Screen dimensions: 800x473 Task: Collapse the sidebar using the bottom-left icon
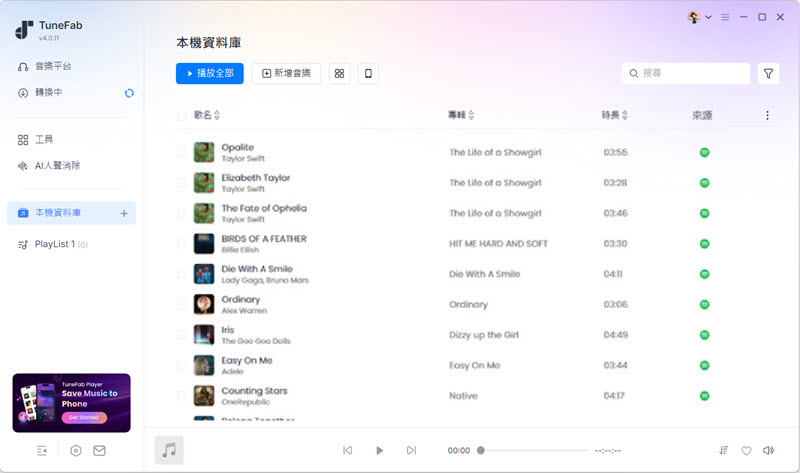pos(42,451)
